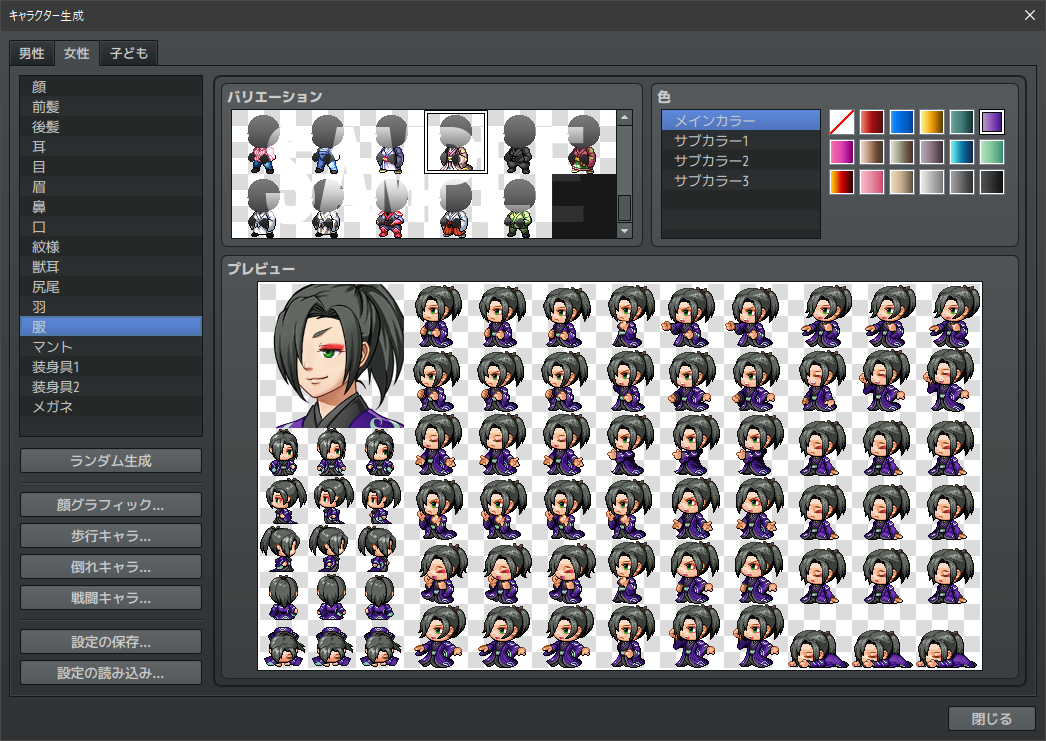
Task: Click the no-color red slash swatch
Action: click(842, 122)
